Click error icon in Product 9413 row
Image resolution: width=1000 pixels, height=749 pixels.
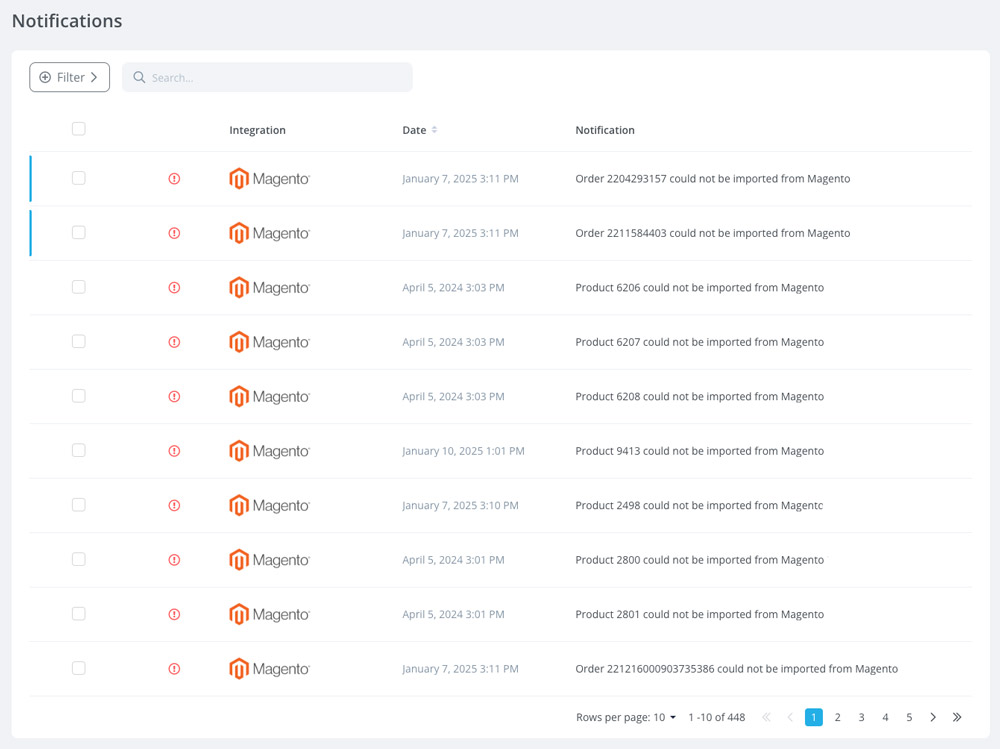coord(174,451)
